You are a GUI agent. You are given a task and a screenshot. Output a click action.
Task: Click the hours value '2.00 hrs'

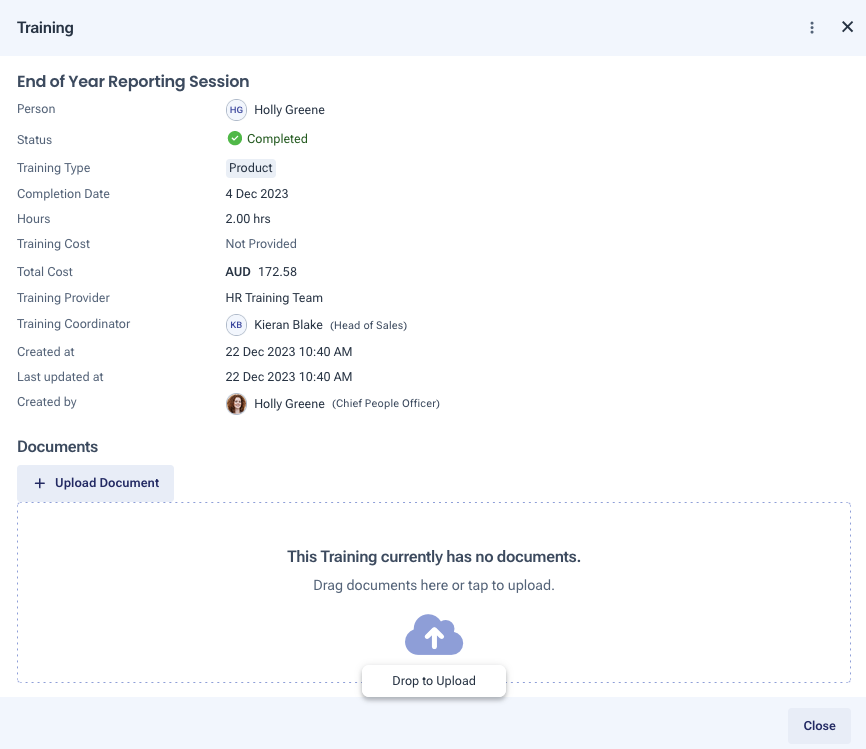point(248,219)
